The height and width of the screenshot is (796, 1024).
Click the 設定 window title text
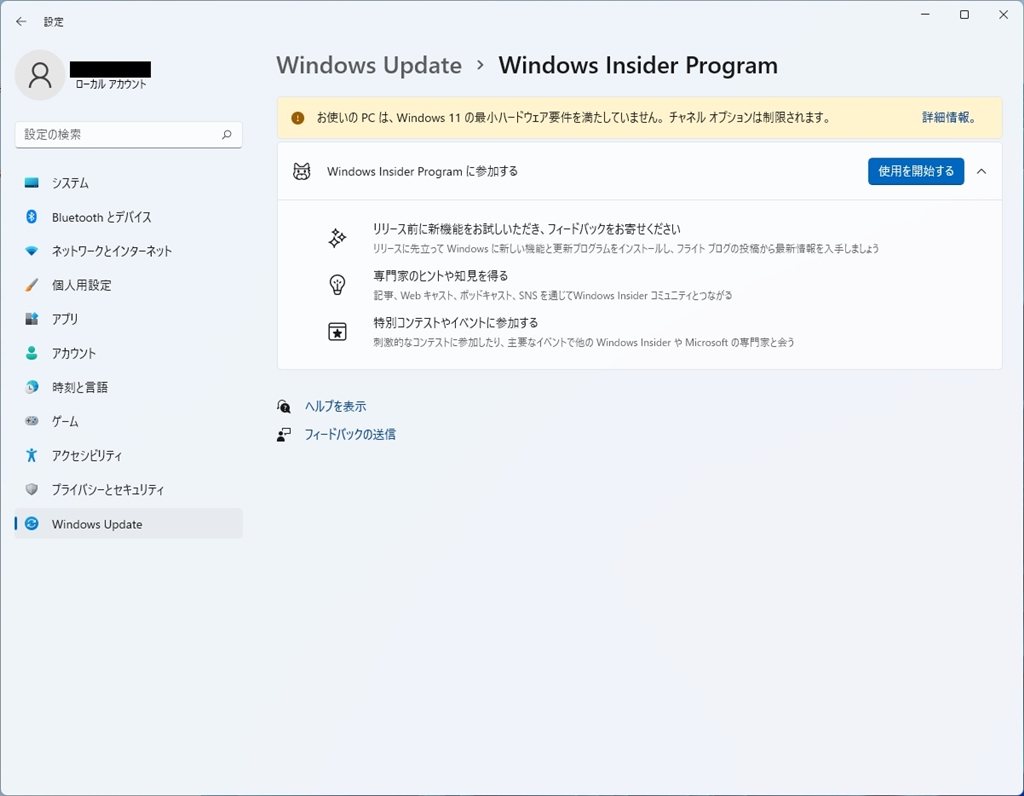[x=54, y=22]
